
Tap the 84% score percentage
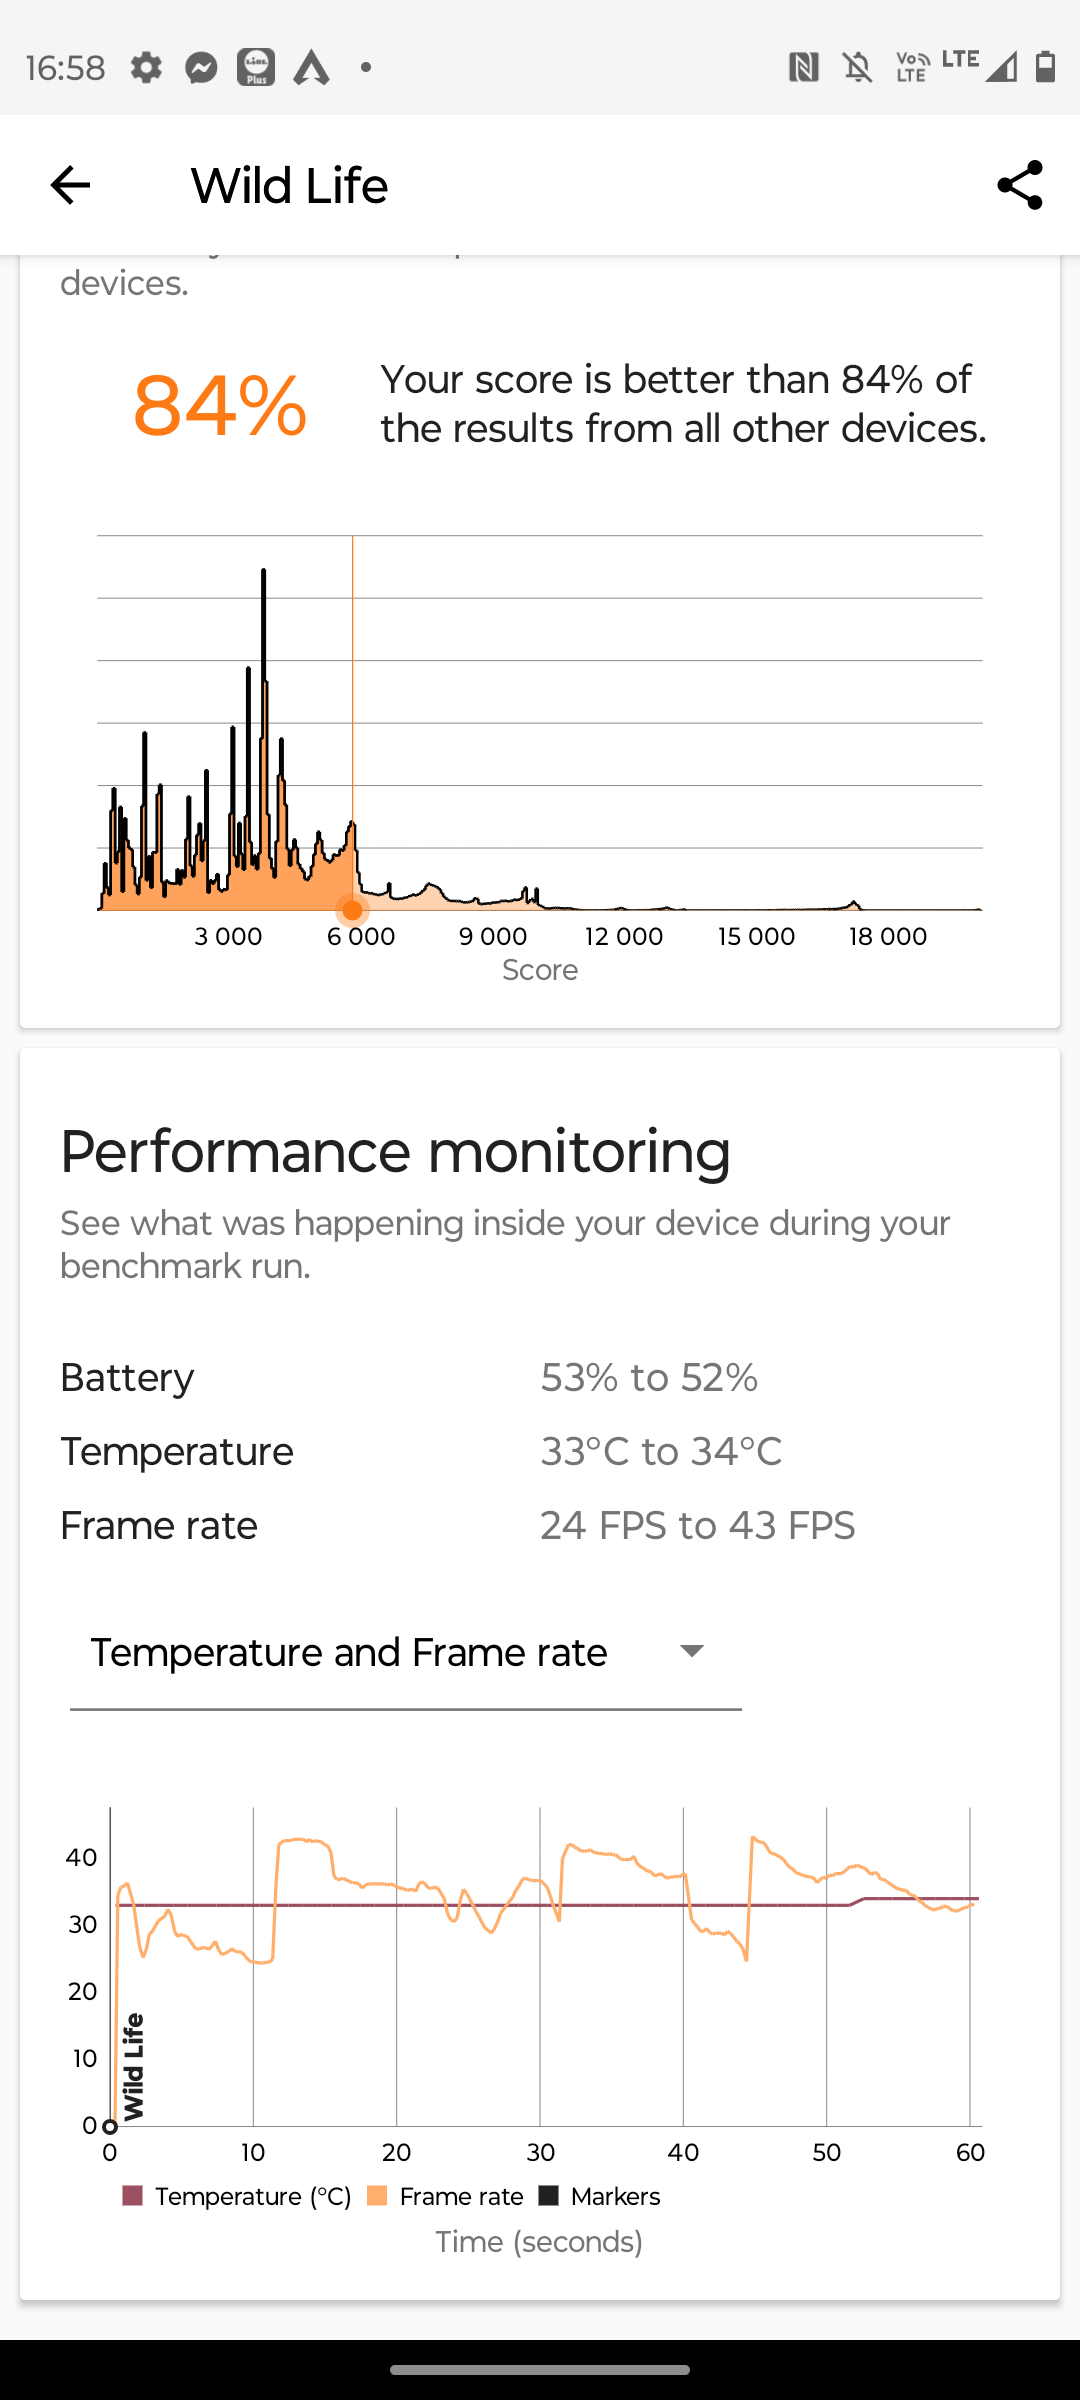[x=220, y=405]
